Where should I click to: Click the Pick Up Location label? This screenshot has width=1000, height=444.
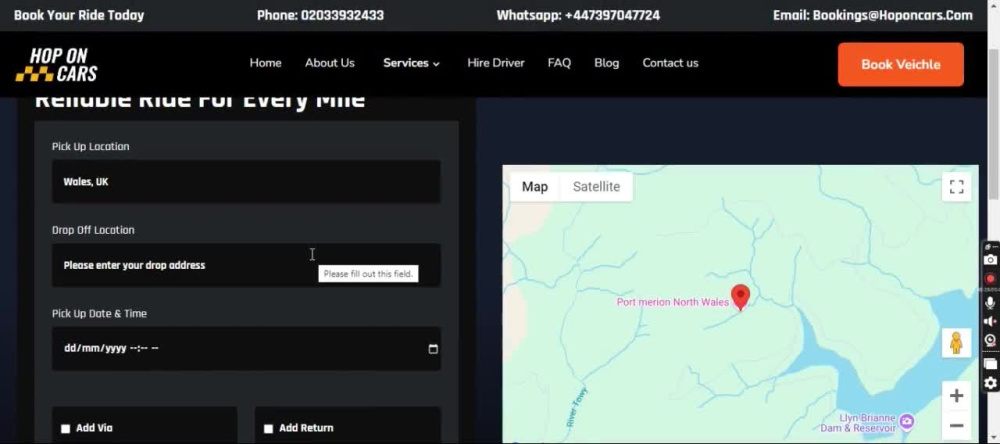91,147
